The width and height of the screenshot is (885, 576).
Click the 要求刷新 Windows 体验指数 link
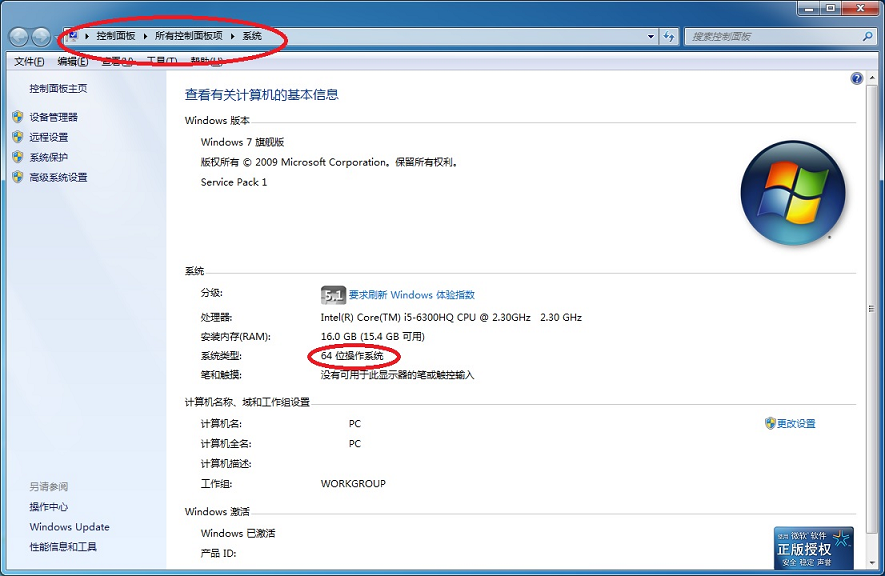pos(411,295)
